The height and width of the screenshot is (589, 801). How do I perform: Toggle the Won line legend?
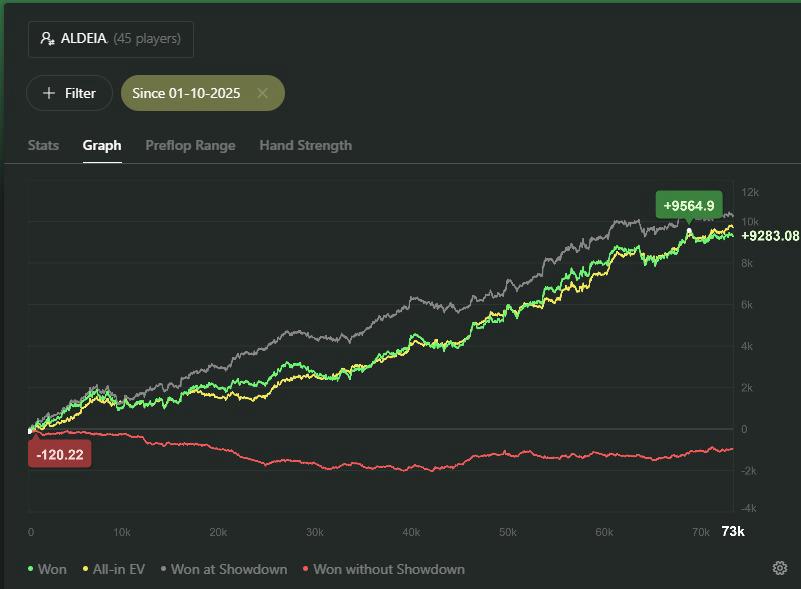point(52,569)
